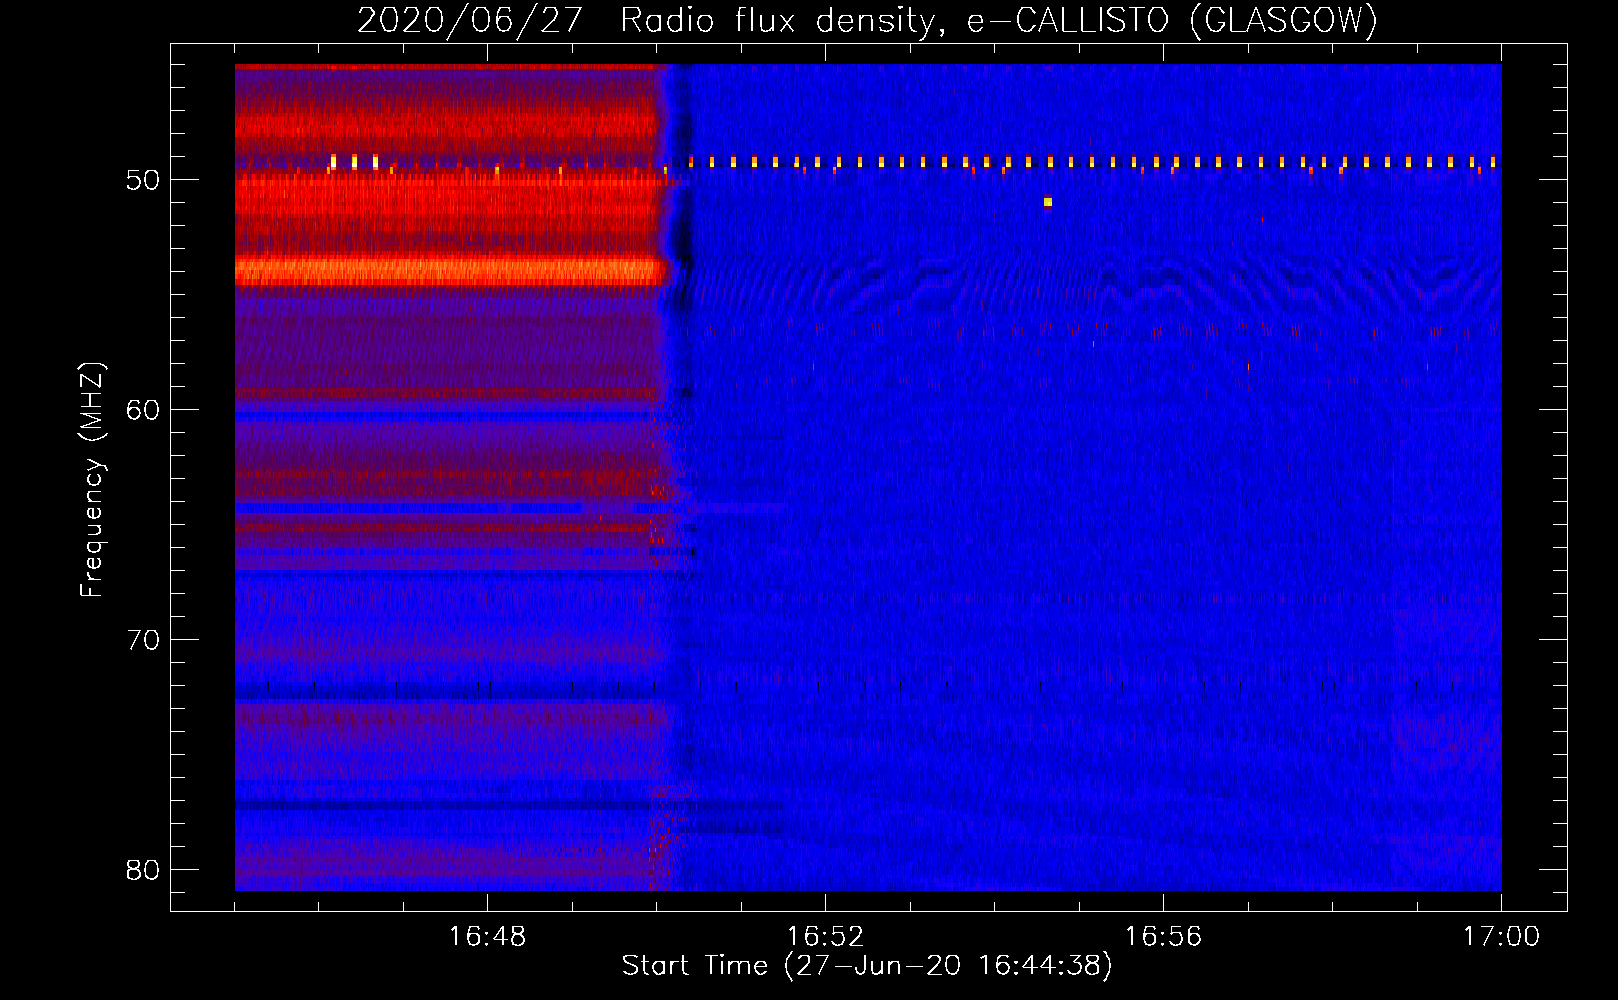This screenshot has height=1000, width=1618.
Task: Click the bright orange emission band near 54 MHz
Action: tap(450, 270)
